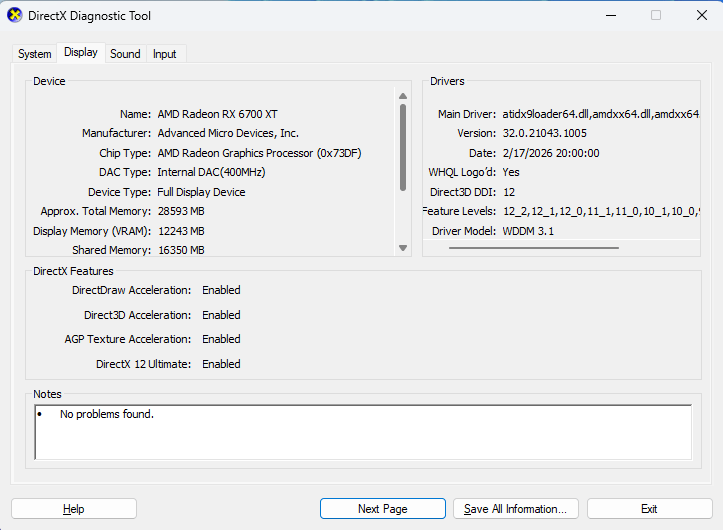Click the Exit button

649,509
